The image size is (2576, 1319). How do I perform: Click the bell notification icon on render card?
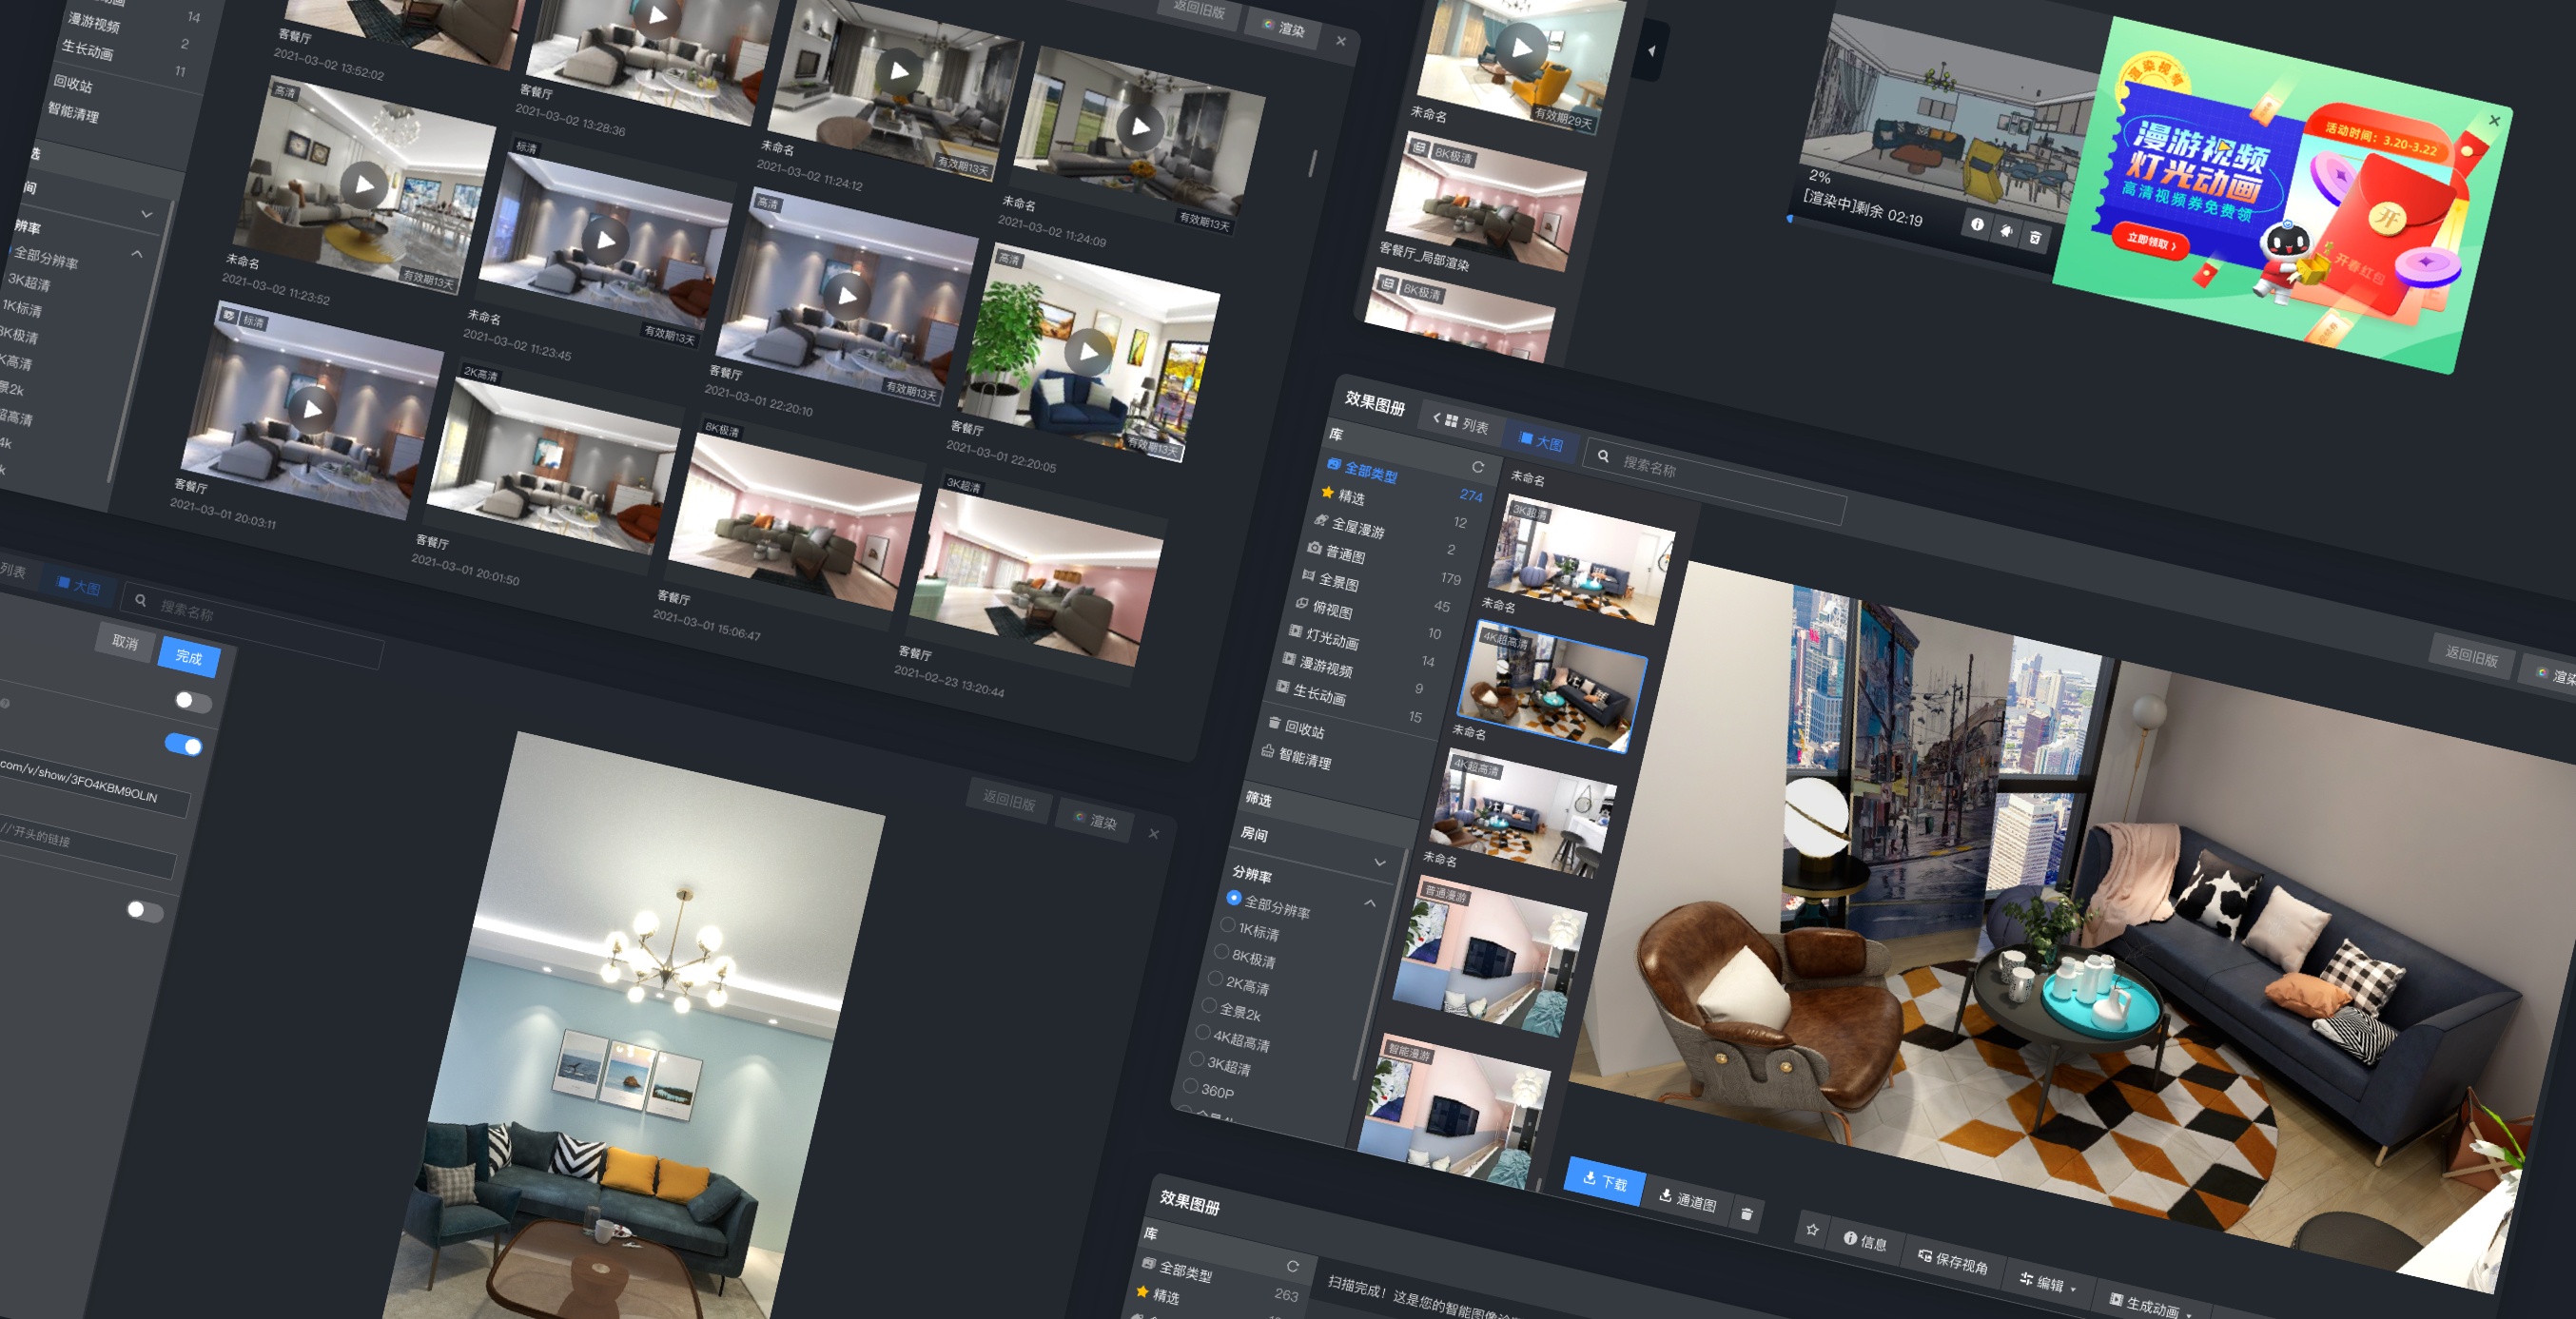coord(2006,231)
